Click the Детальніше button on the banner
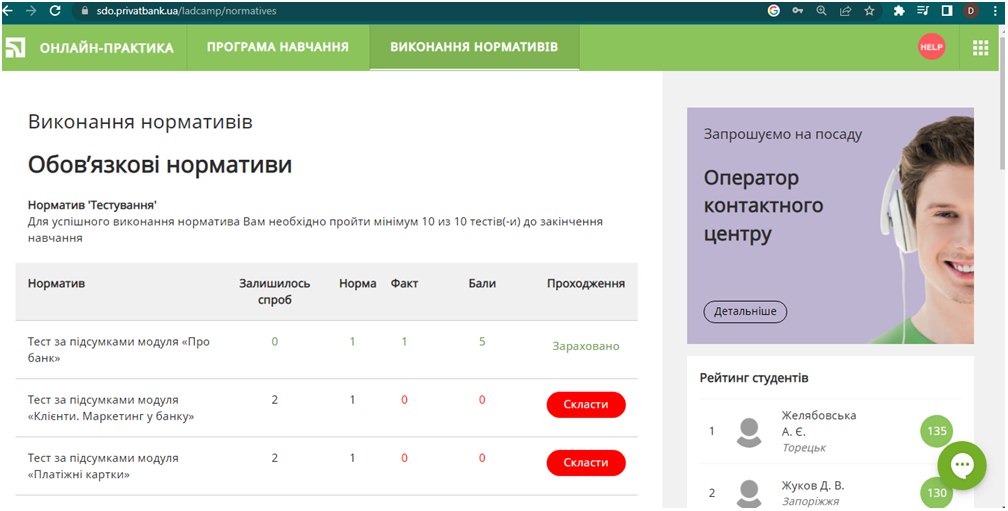The width and height of the screenshot is (1008, 511). point(745,312)
